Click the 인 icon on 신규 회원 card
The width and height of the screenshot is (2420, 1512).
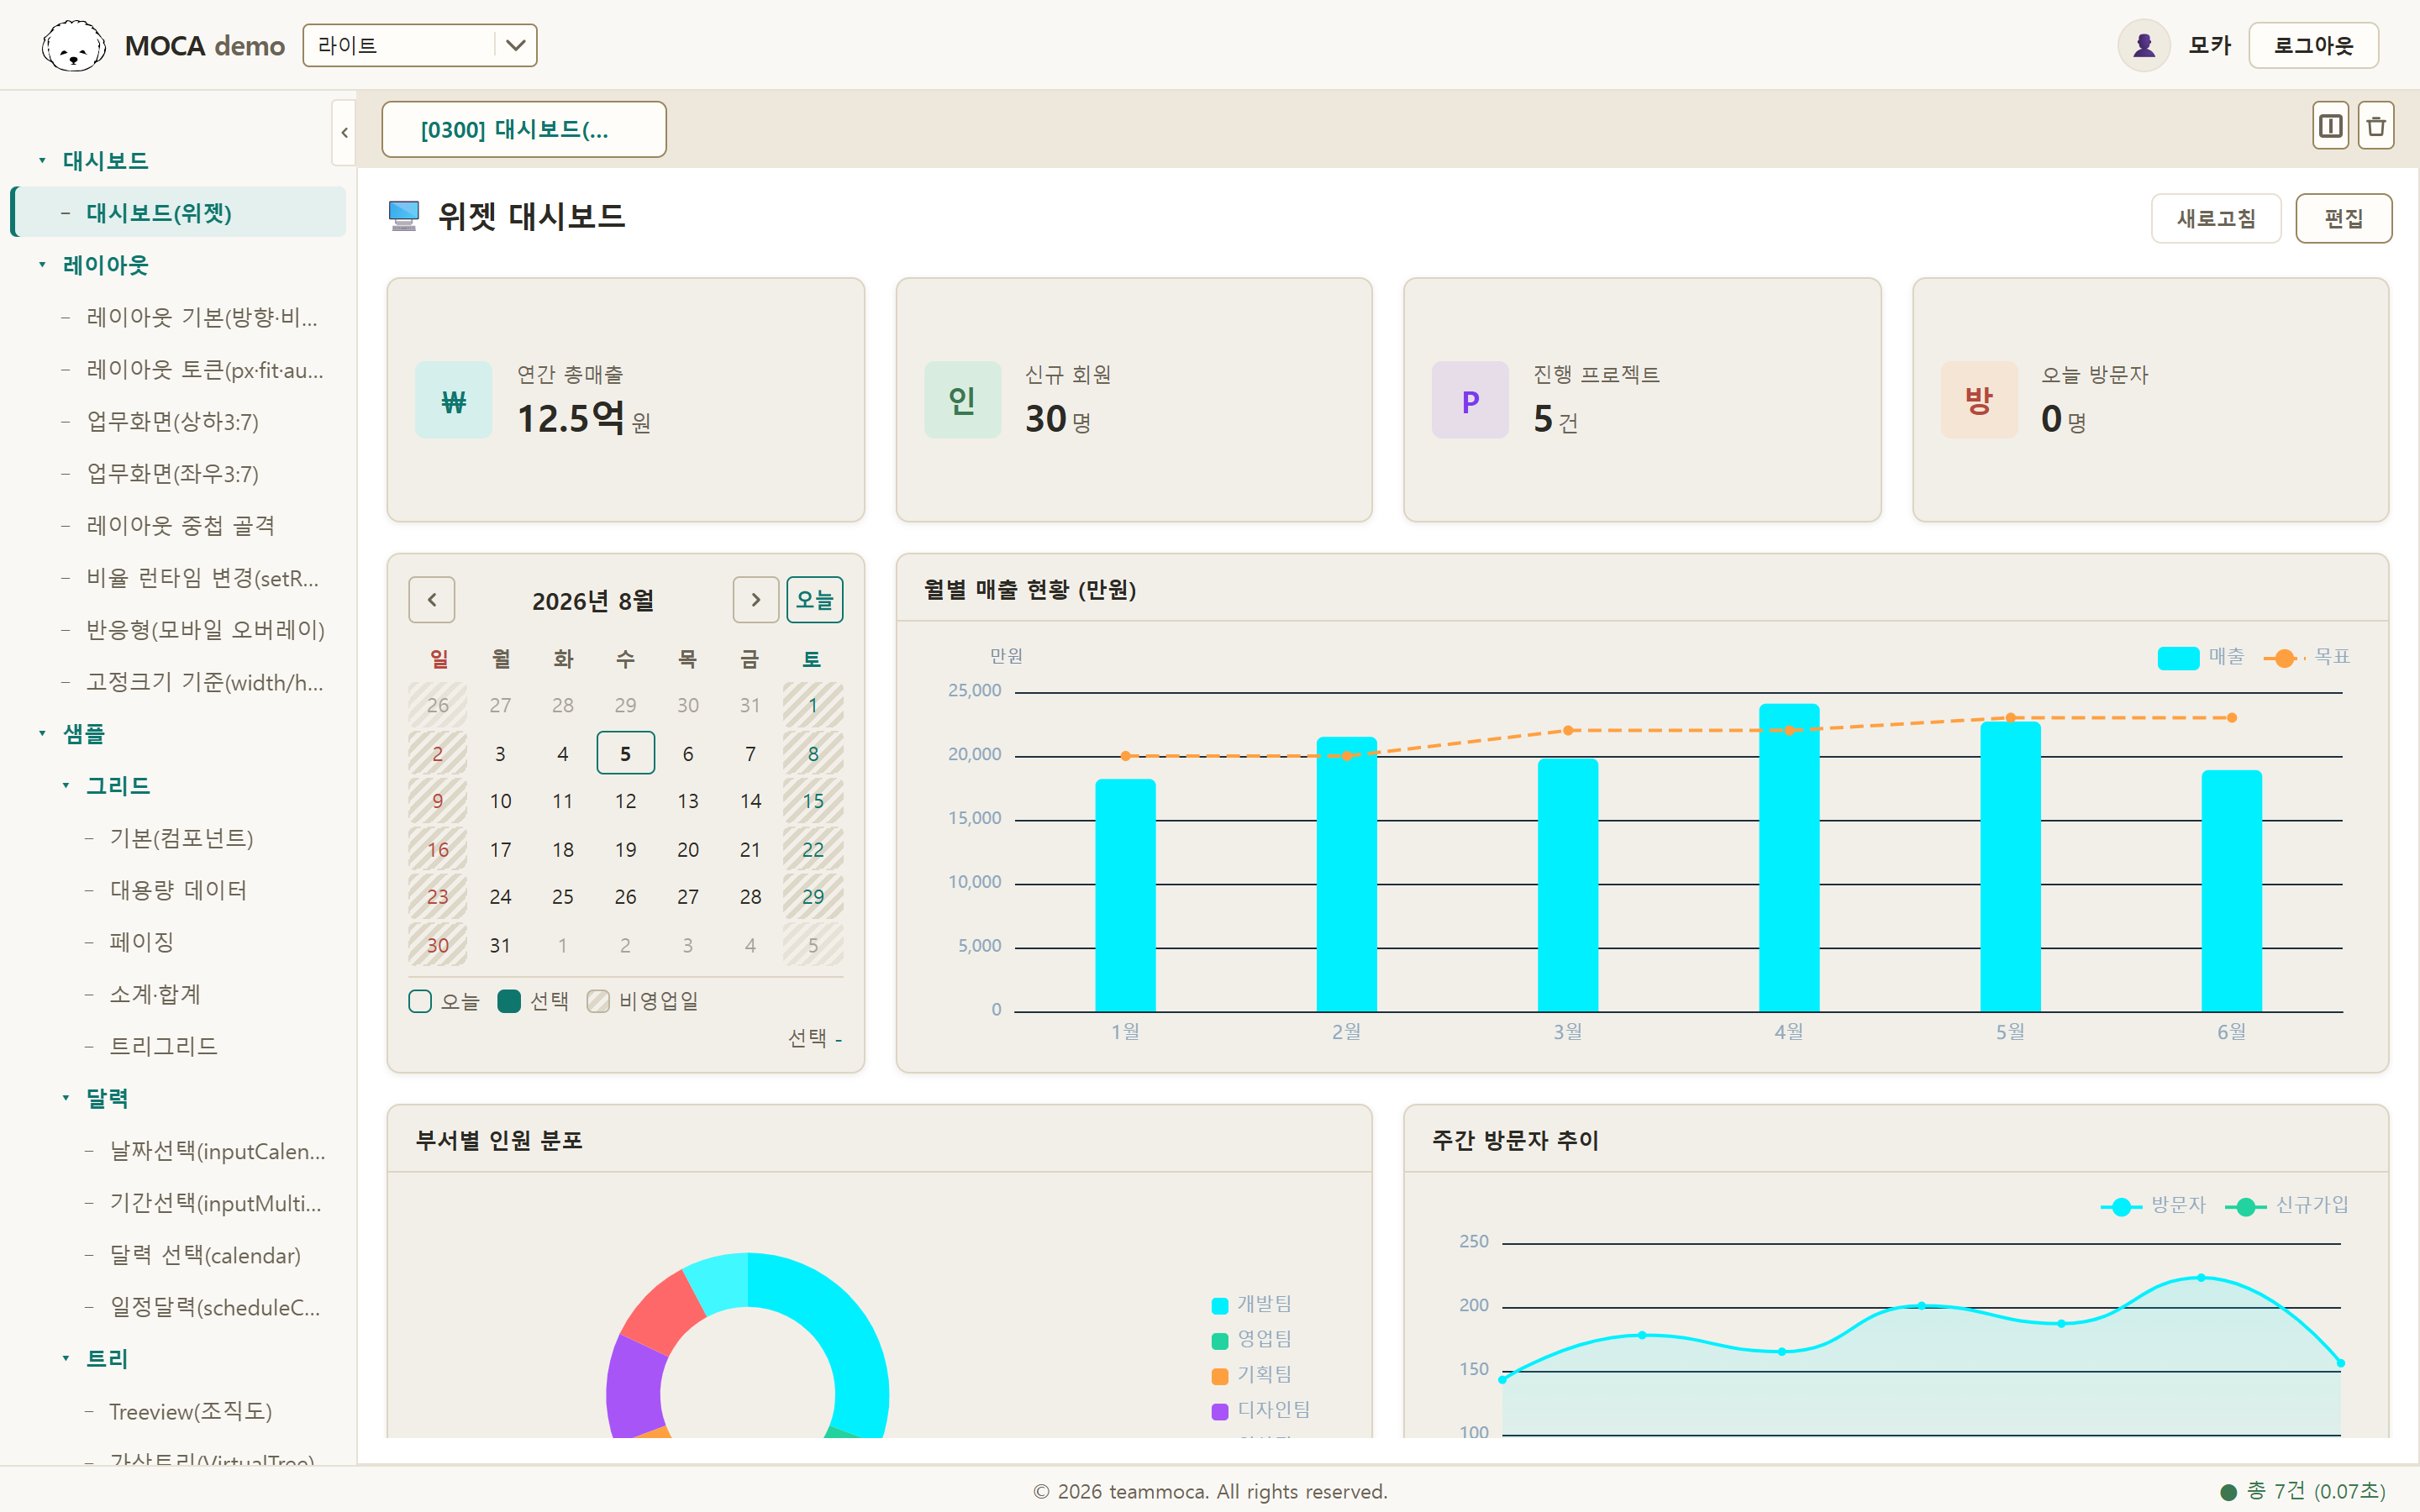click(x=962, y=400)
